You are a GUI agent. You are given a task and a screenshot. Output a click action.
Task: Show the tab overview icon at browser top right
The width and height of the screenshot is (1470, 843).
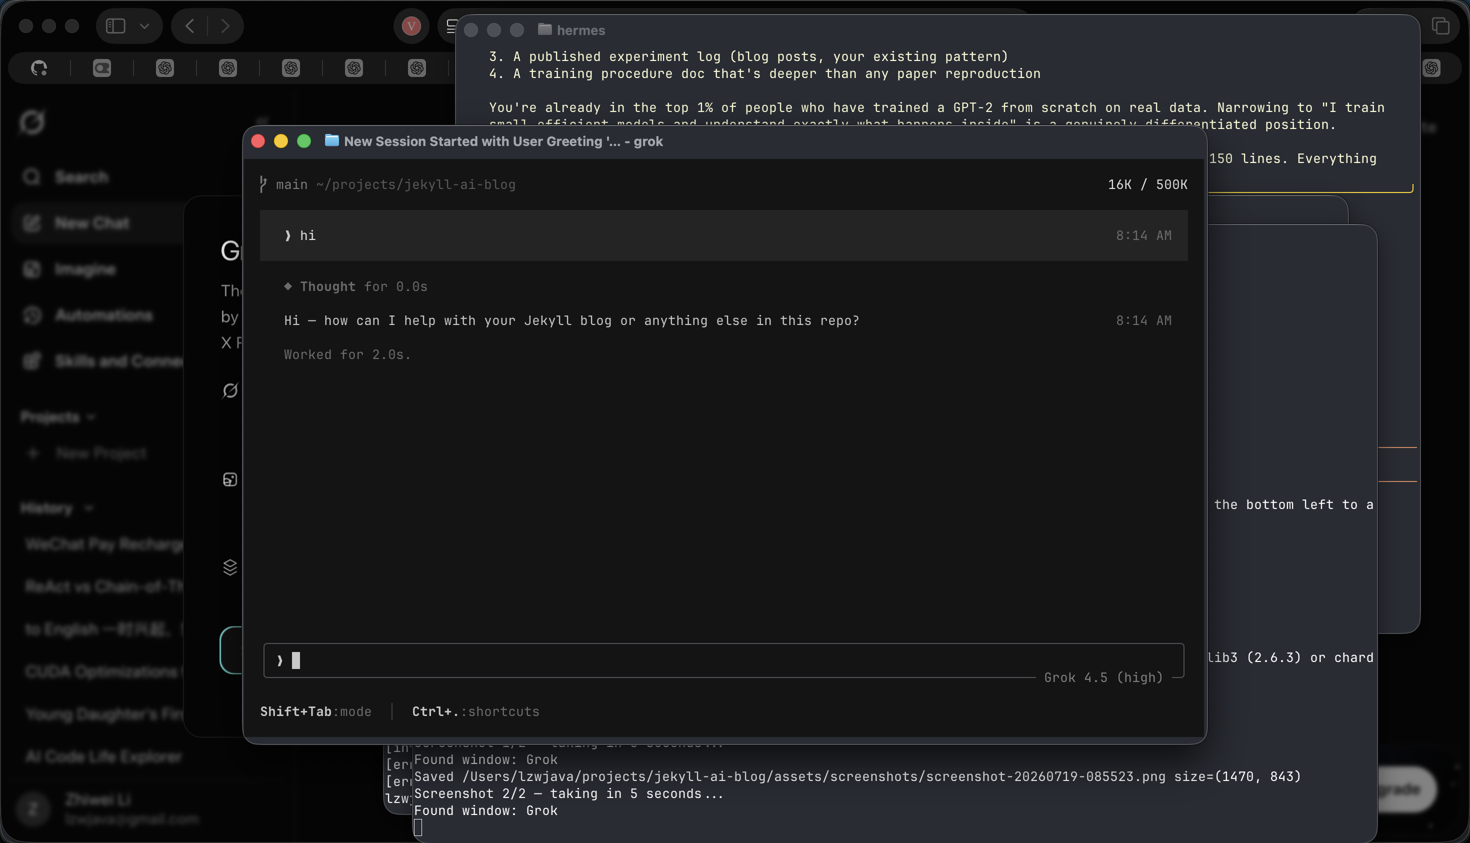click(1441, 26)
